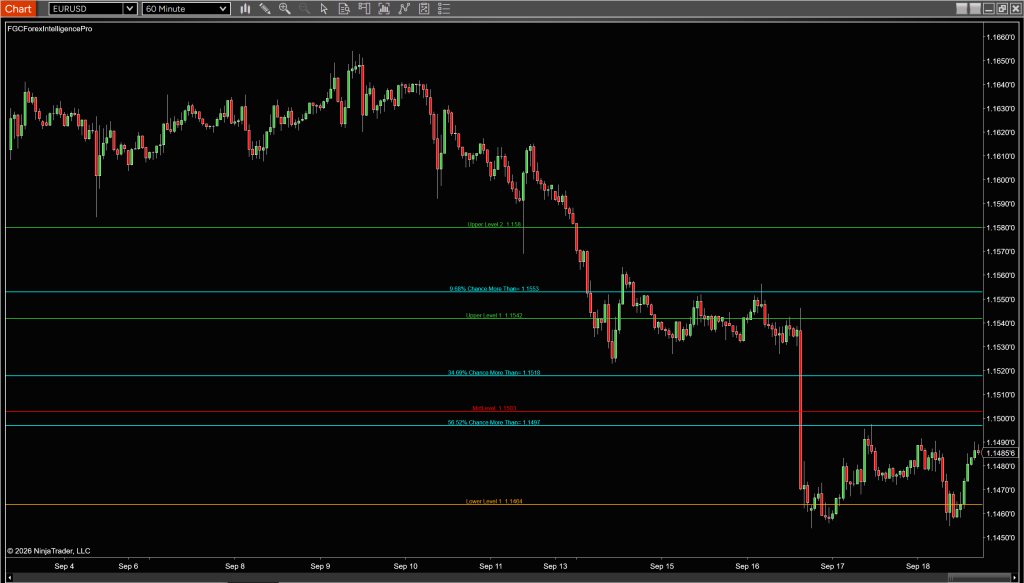
Task: Select the pencil drawing tools icon
Action: pyautogui.click(x=264, y=8)
